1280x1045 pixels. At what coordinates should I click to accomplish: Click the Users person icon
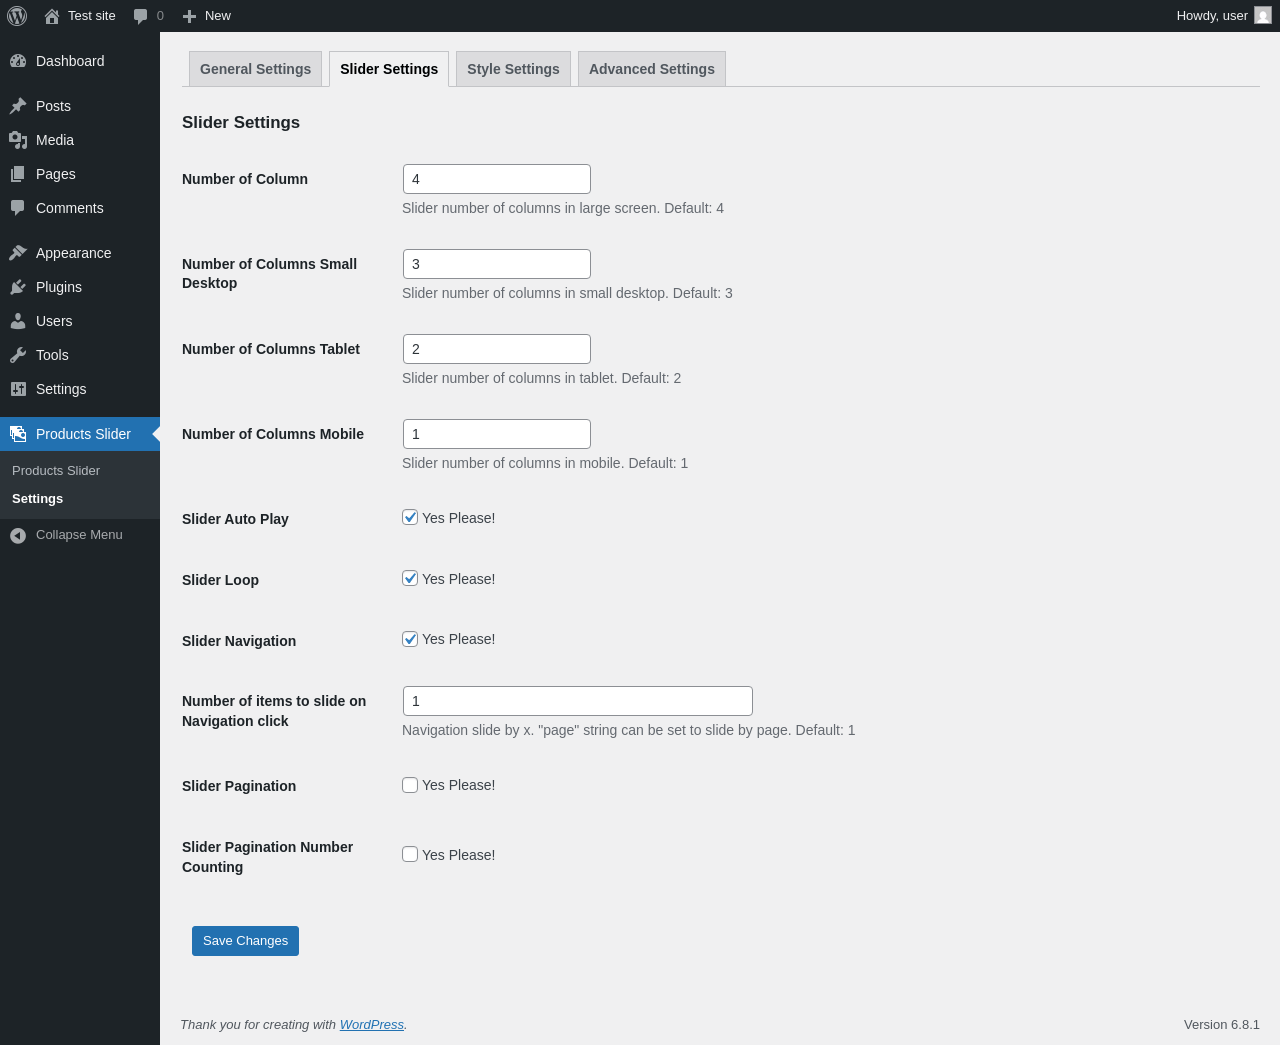[18, 321]
